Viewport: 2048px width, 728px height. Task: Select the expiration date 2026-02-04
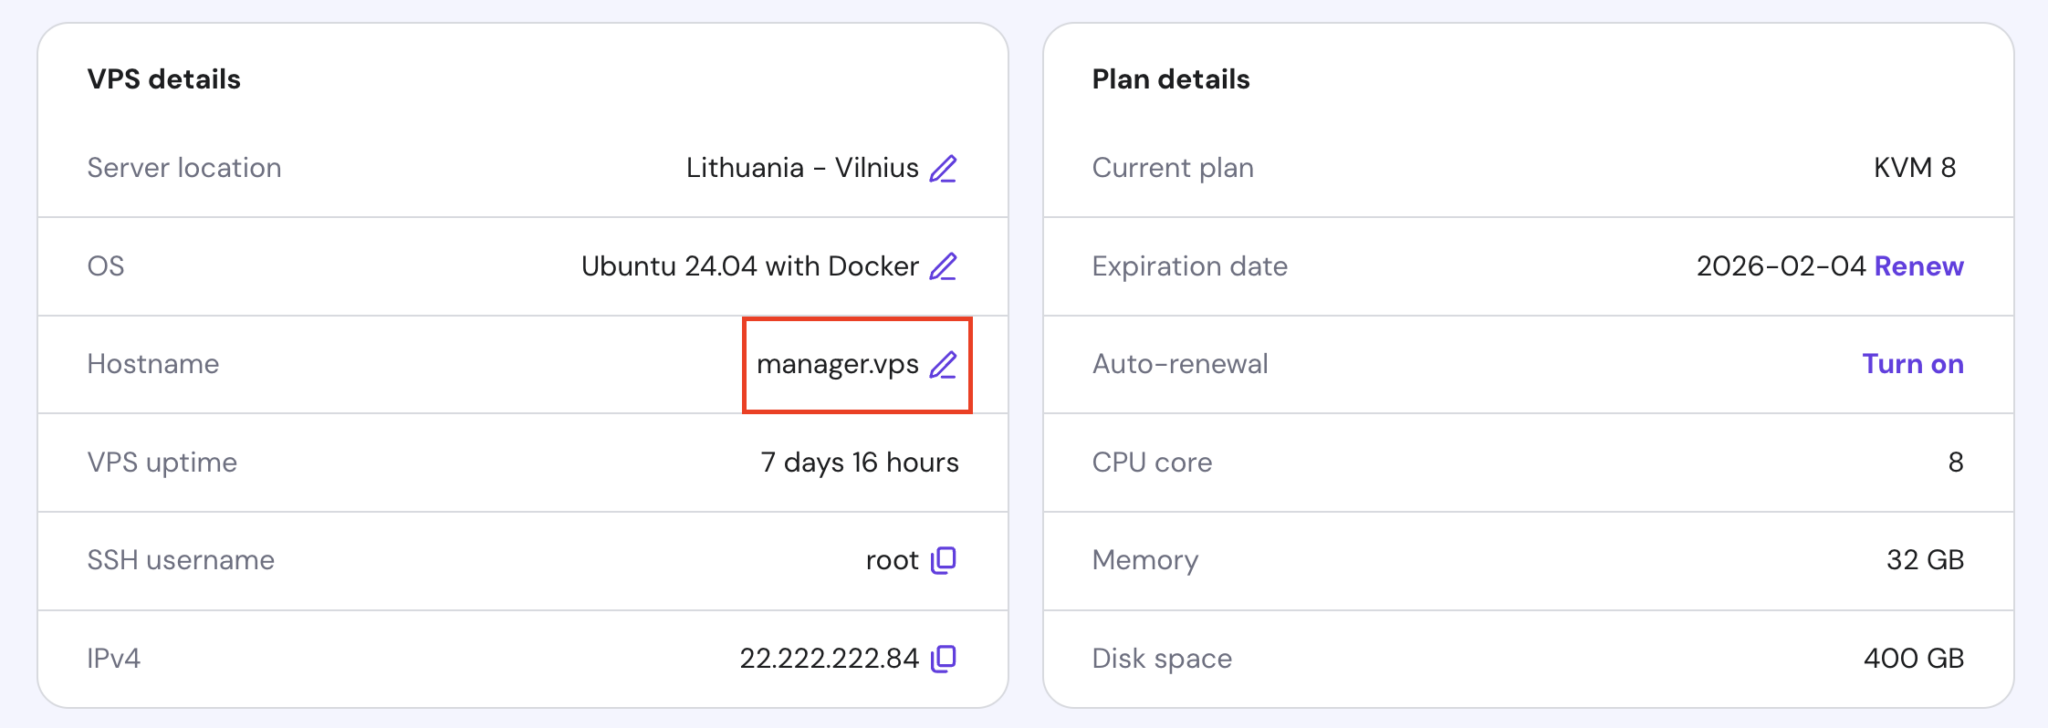(x=1782, y=266)
